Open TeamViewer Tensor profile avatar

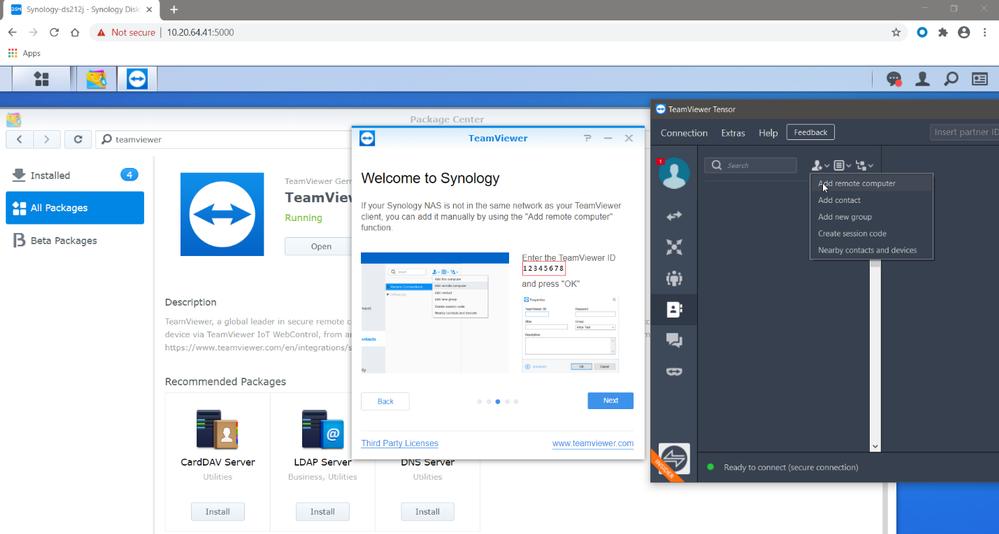tap(674, 173)
